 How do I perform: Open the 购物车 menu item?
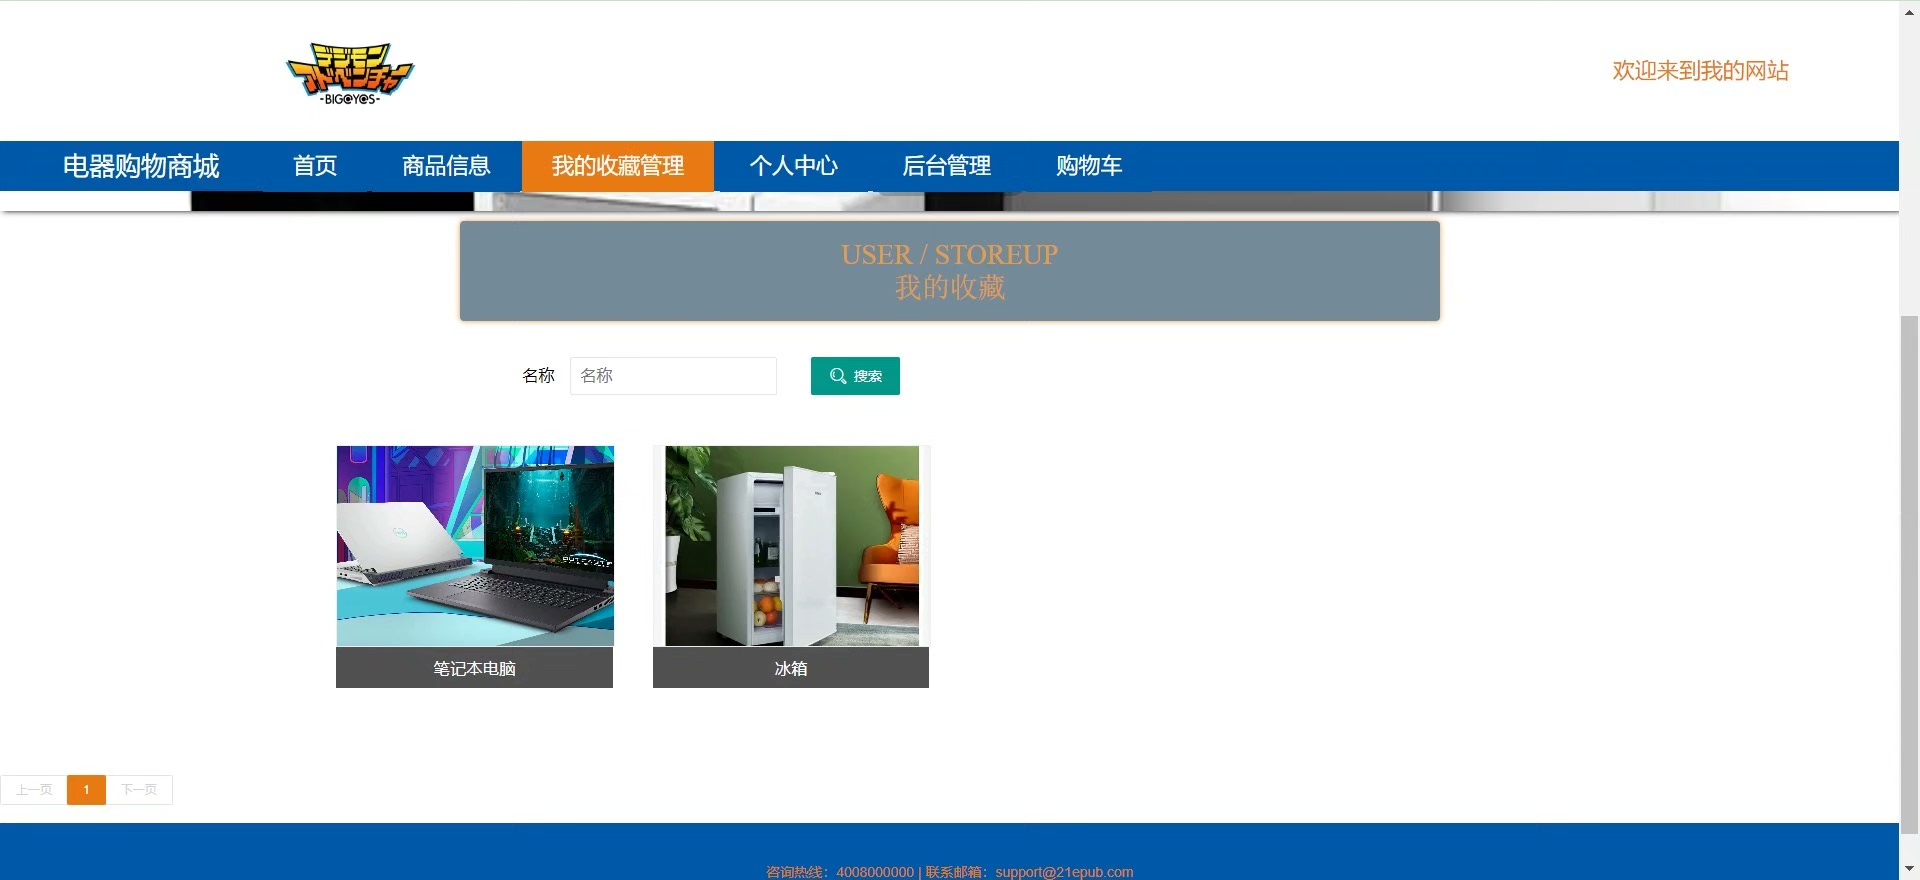coord(1089,166)
